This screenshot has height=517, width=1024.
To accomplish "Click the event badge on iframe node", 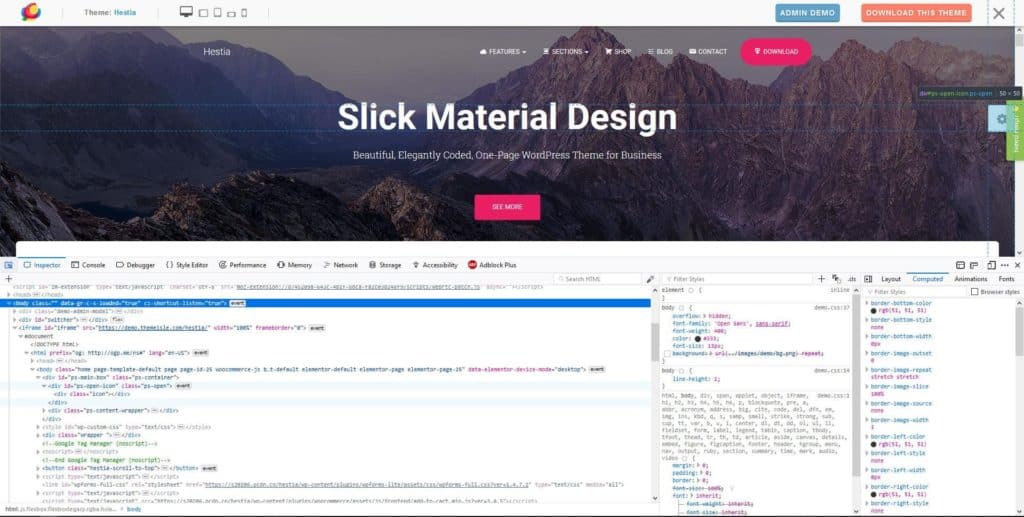I will coord(317,328).
